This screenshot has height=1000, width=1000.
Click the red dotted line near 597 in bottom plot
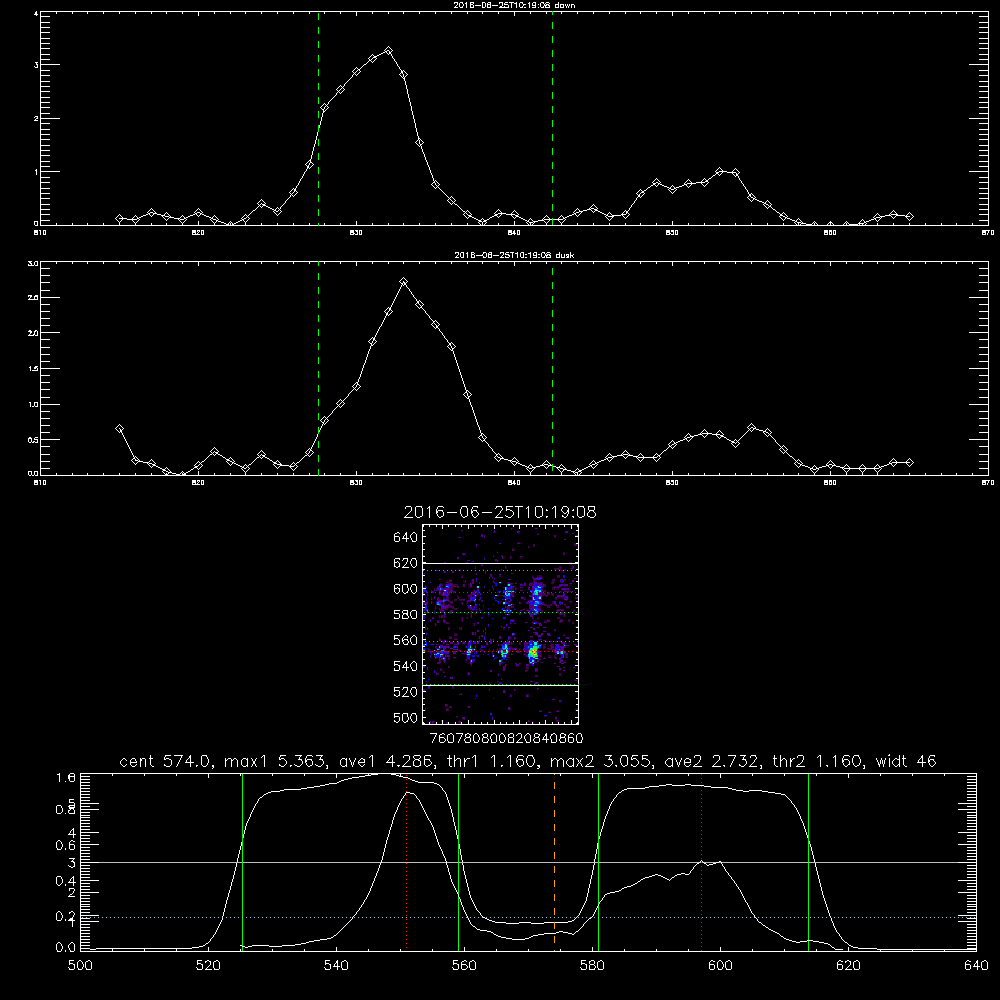[x=702, y=861]
